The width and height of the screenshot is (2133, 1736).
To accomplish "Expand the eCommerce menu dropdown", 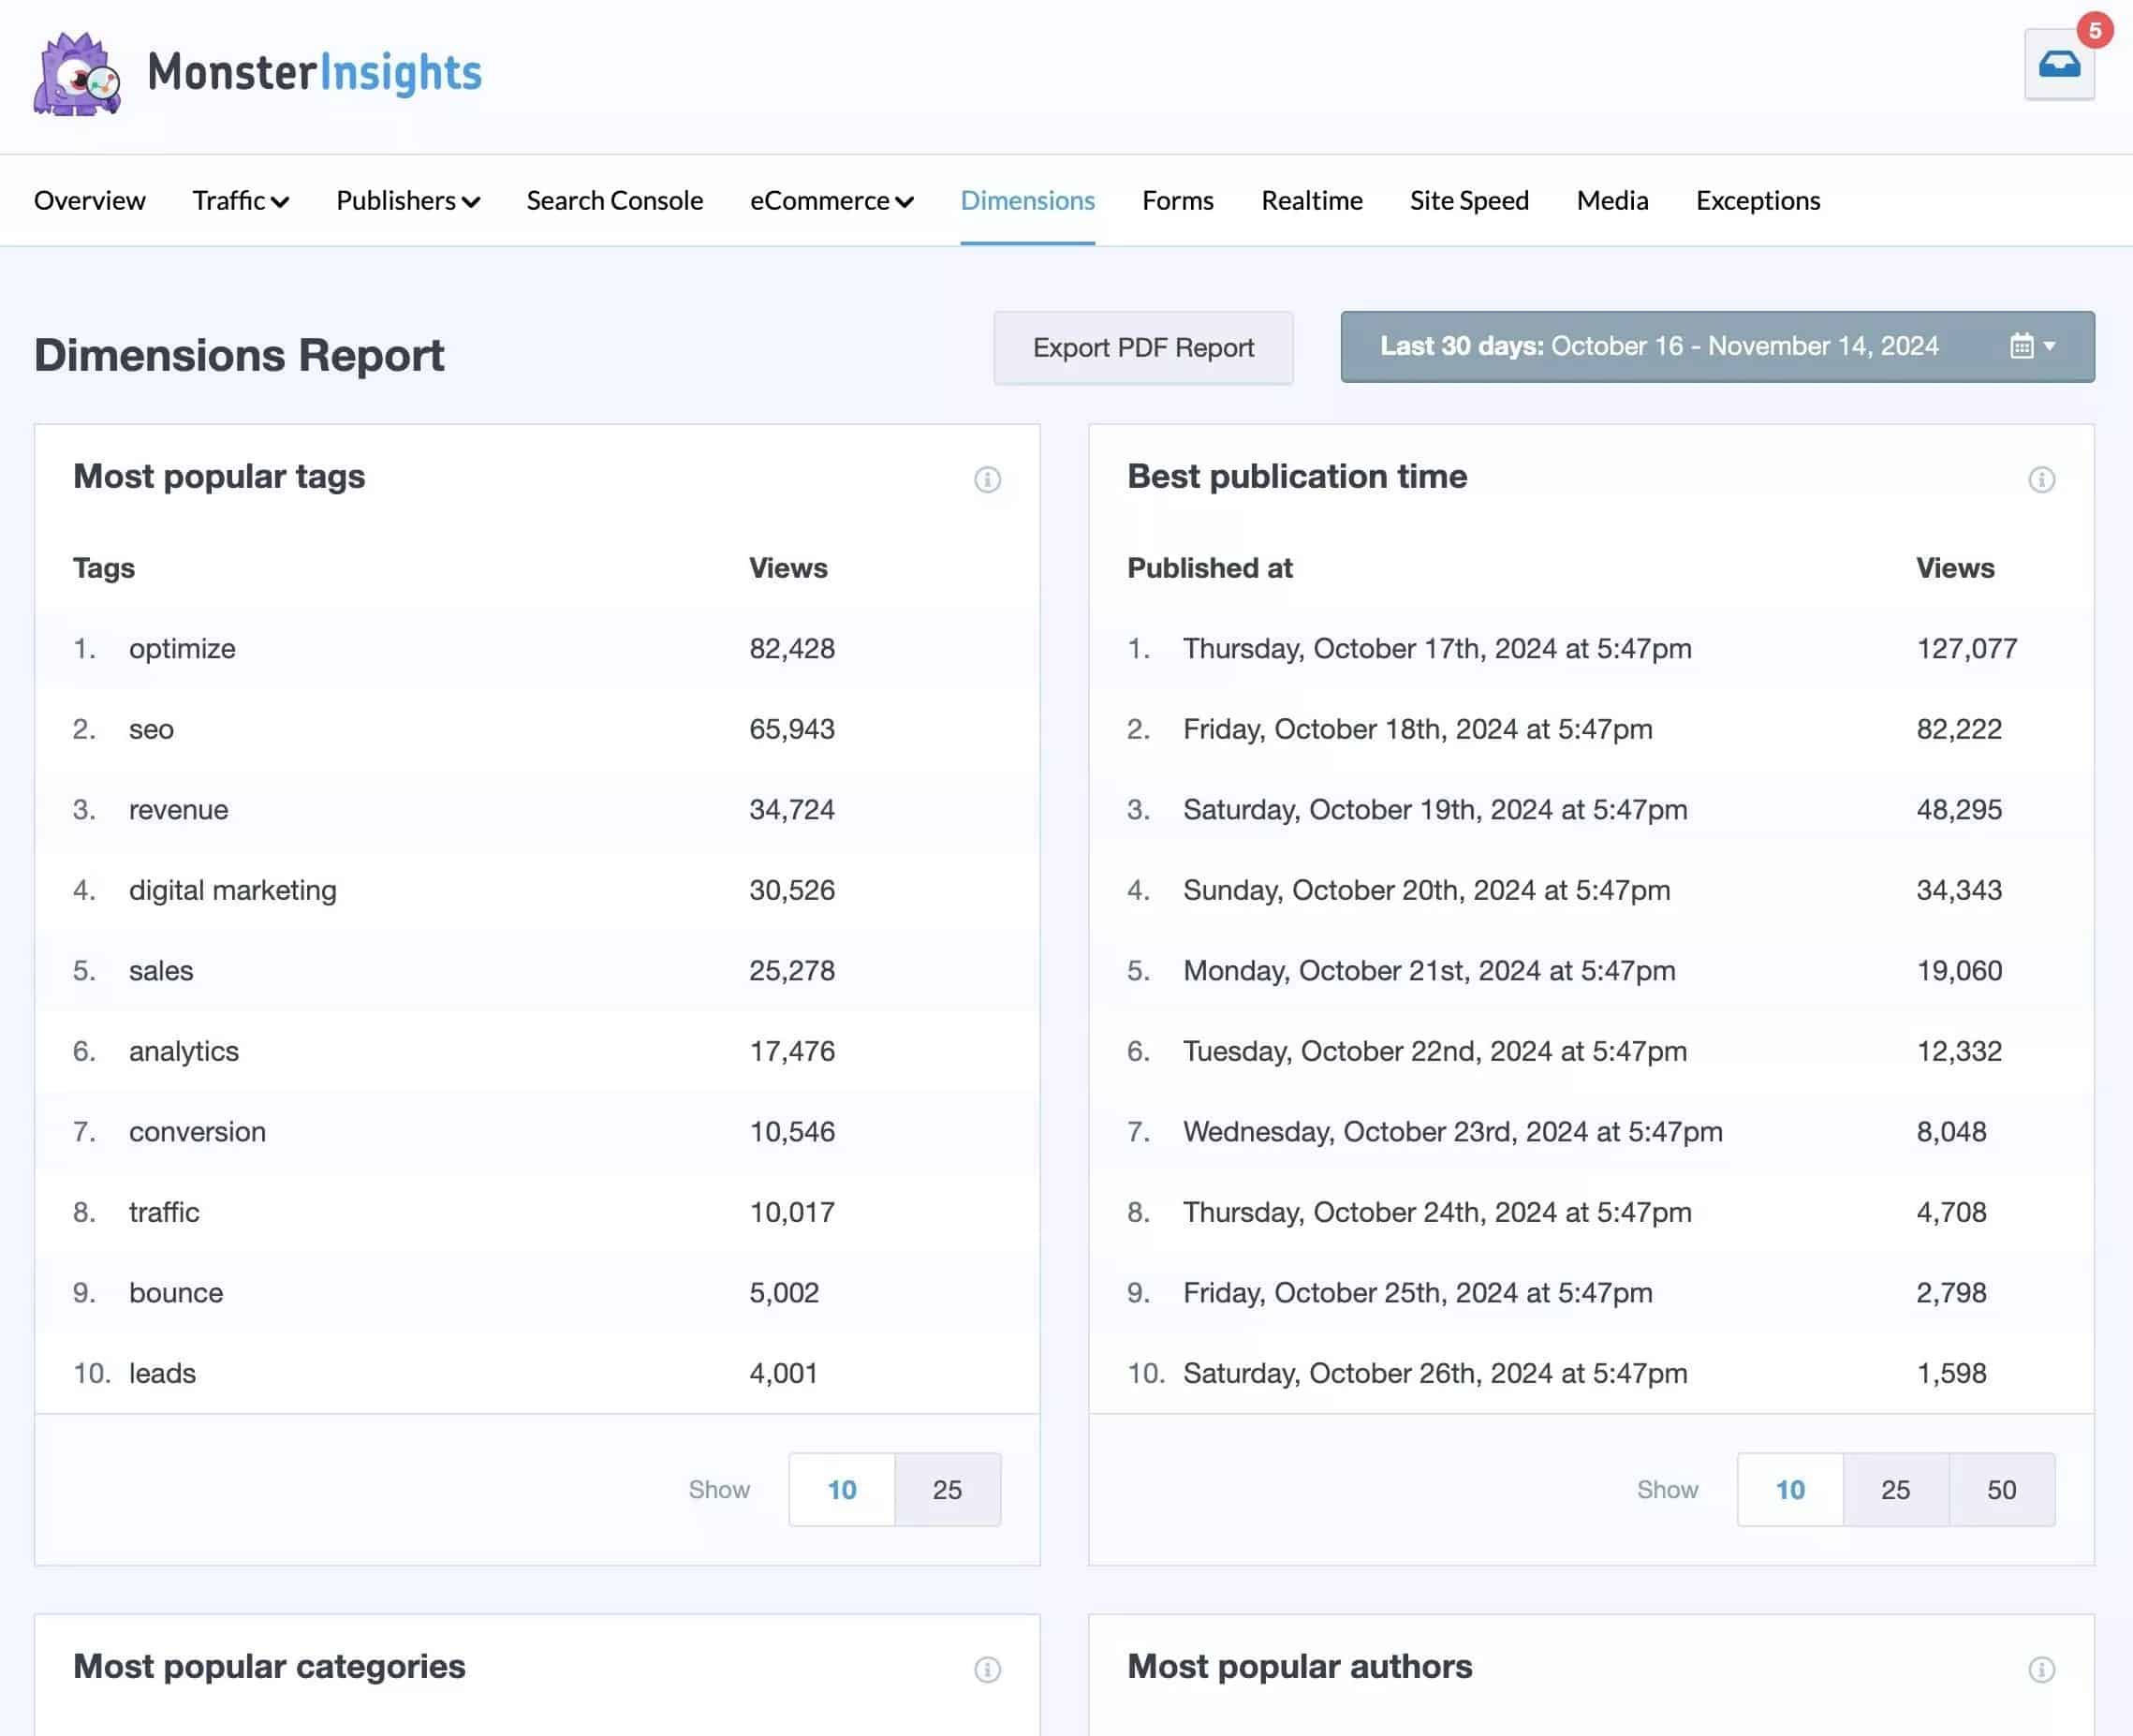I will pos(831,201).
